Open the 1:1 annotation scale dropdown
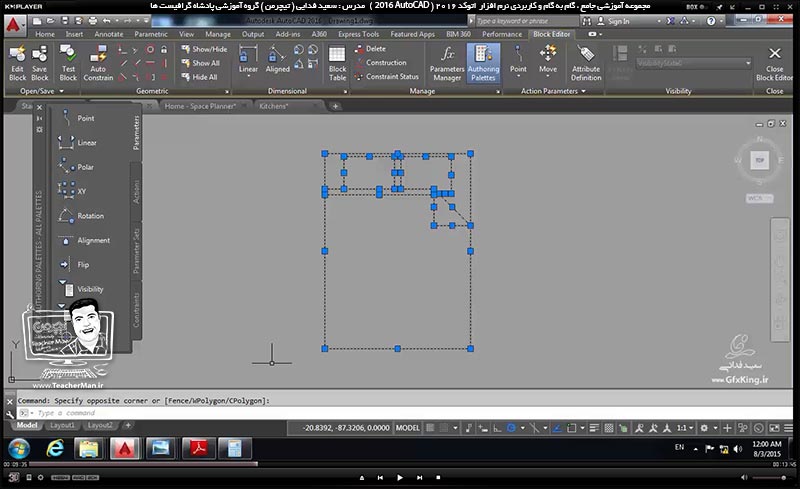The image size is (800, 489). pos(684,428)
